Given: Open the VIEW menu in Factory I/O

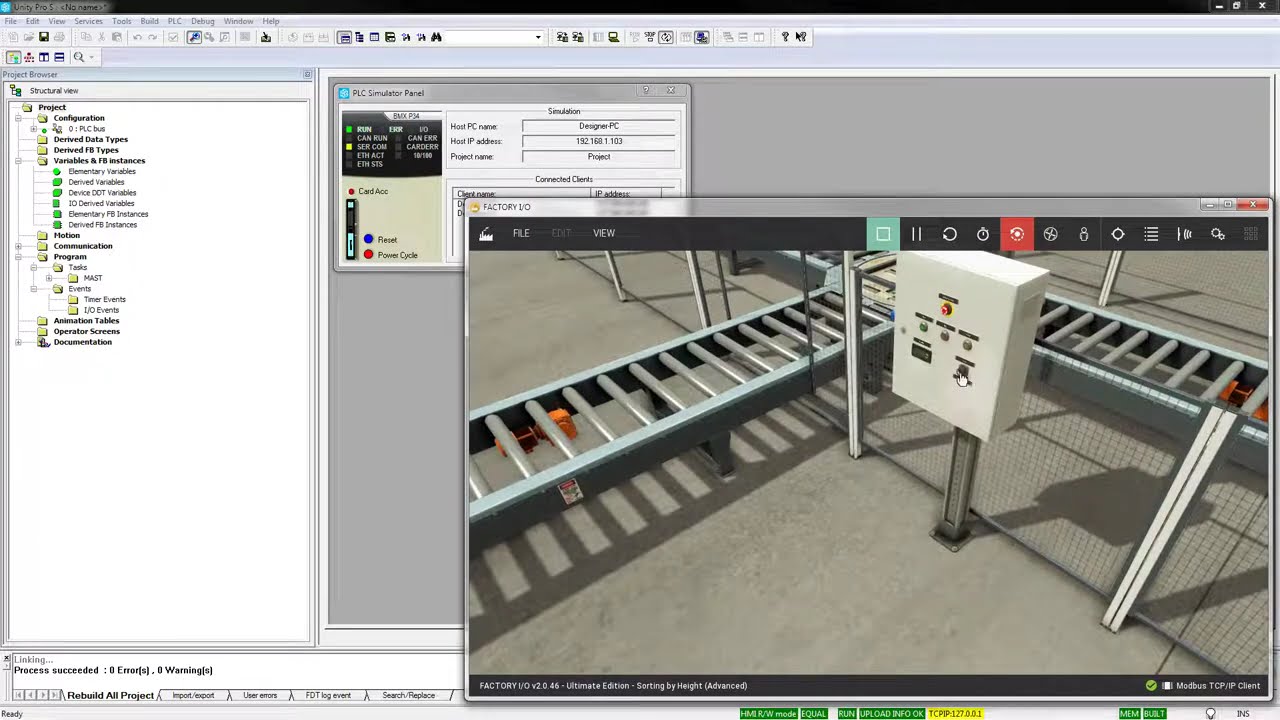Looking at the screenshot, I should 604,233.
